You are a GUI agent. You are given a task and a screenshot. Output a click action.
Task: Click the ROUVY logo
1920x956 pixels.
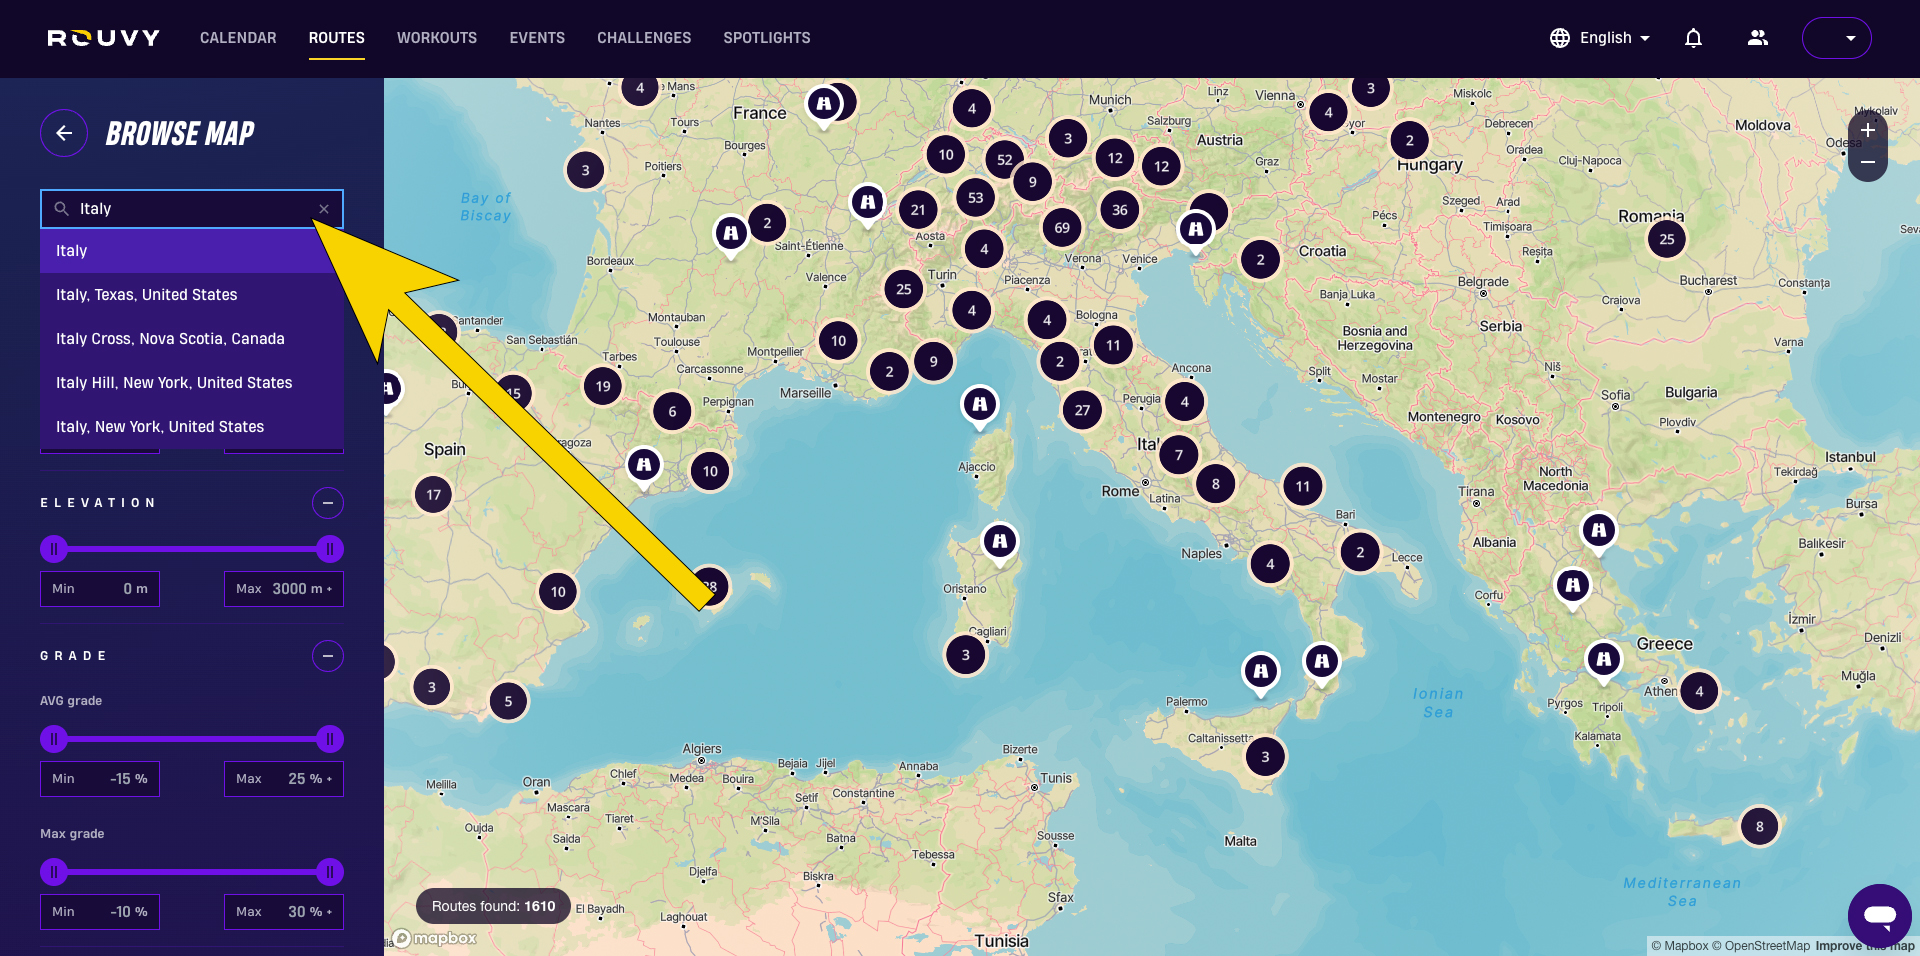[104, 38]
